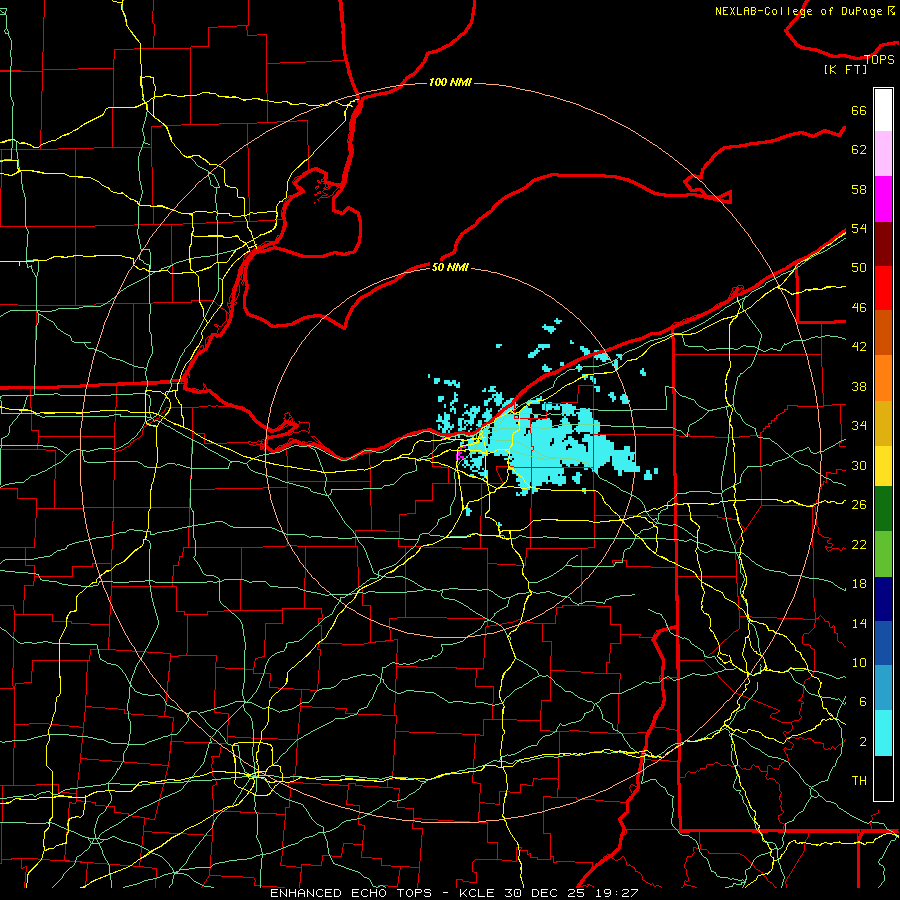Screen dimensions: 900x900
Task: Click the legend value '66'
Action: point(859,110)
